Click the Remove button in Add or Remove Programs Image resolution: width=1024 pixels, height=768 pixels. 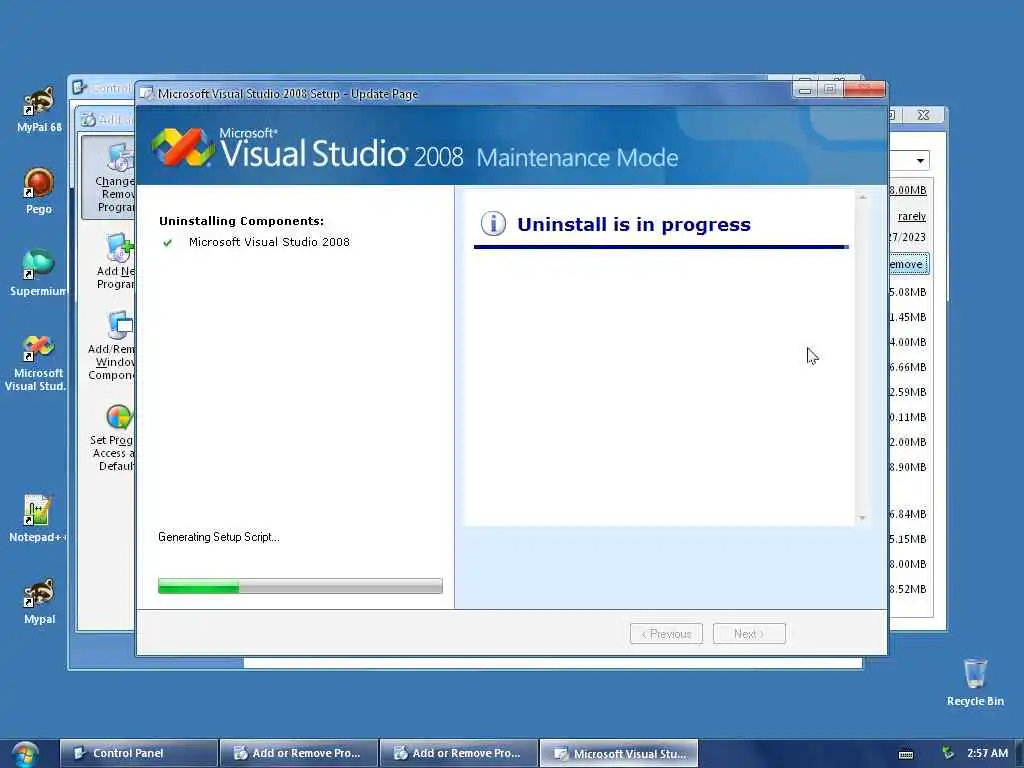point(908,264)
